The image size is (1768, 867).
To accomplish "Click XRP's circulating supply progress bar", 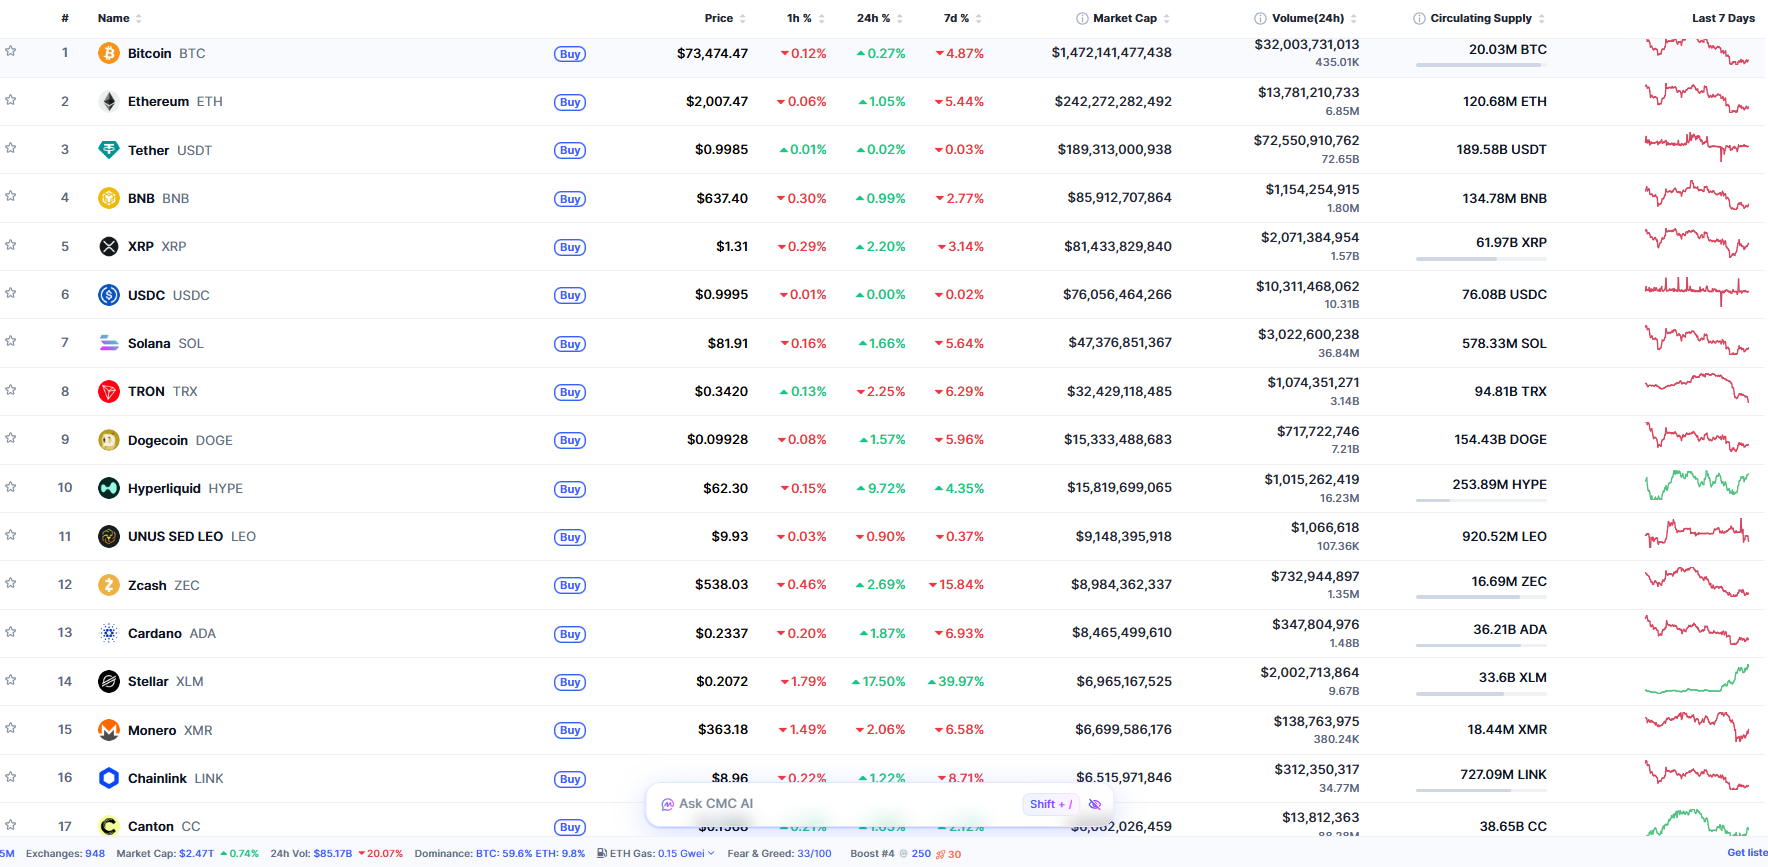I will click(x=1481, y=258).
